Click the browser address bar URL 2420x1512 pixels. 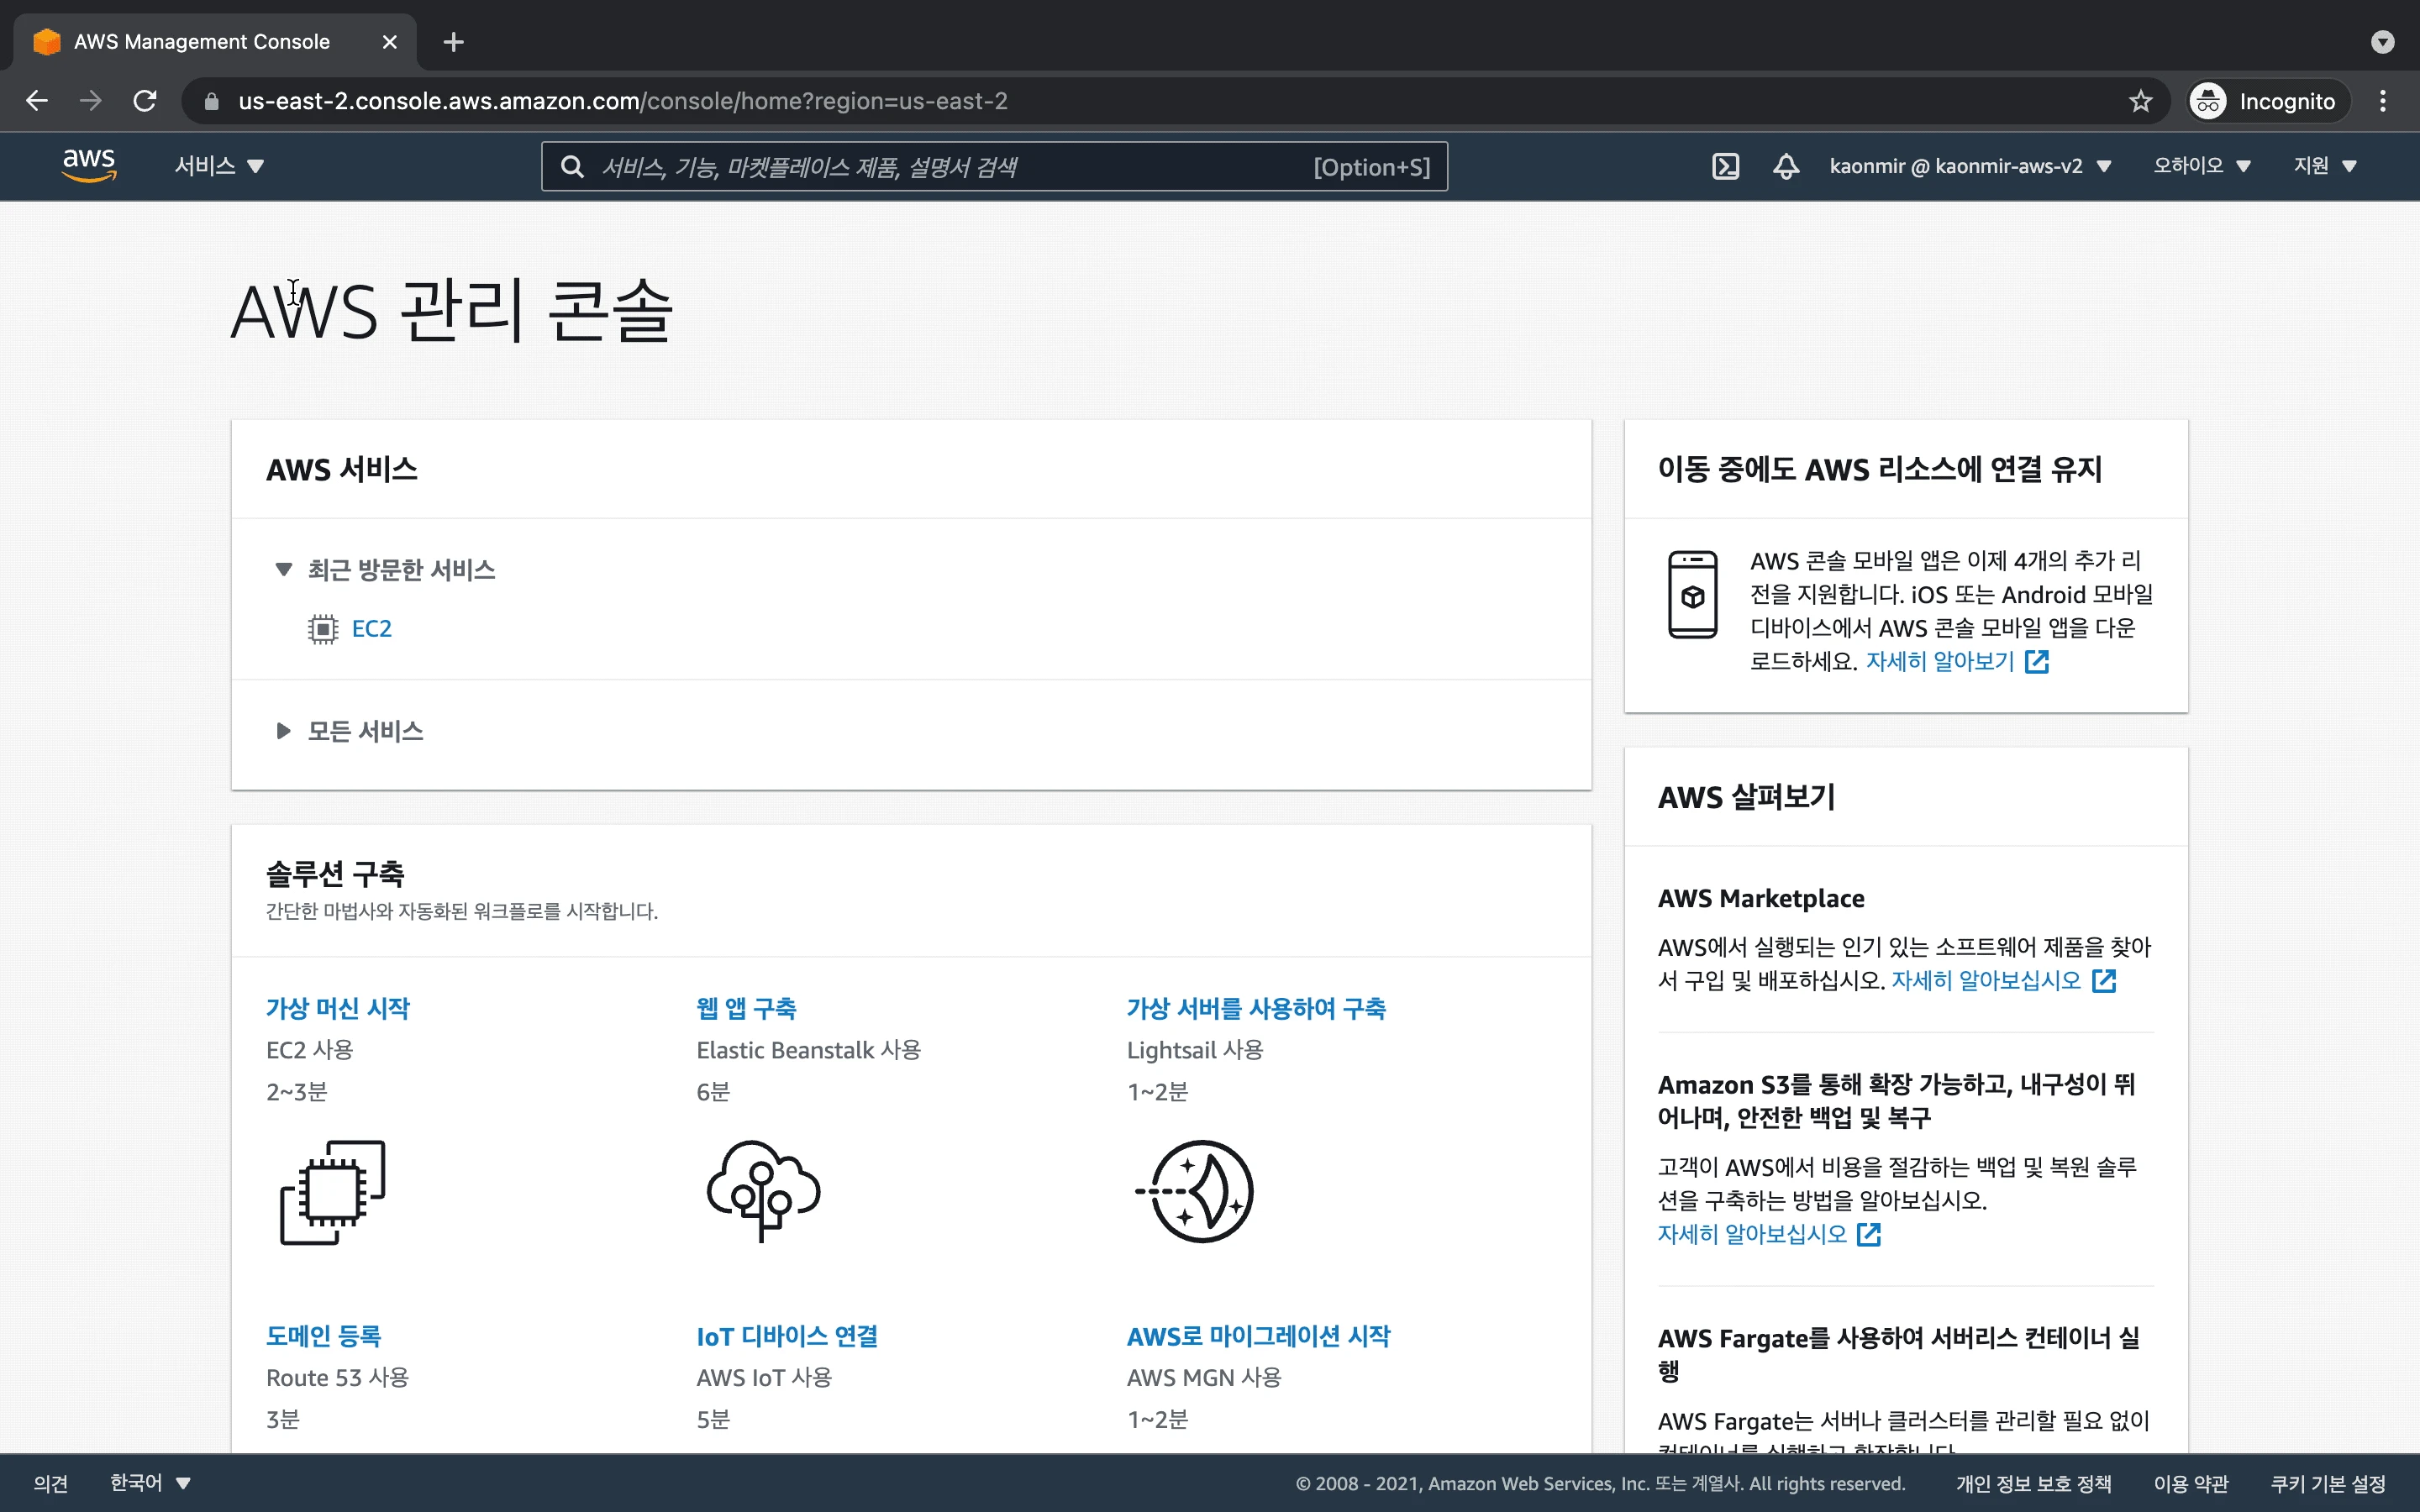point(622,101)
